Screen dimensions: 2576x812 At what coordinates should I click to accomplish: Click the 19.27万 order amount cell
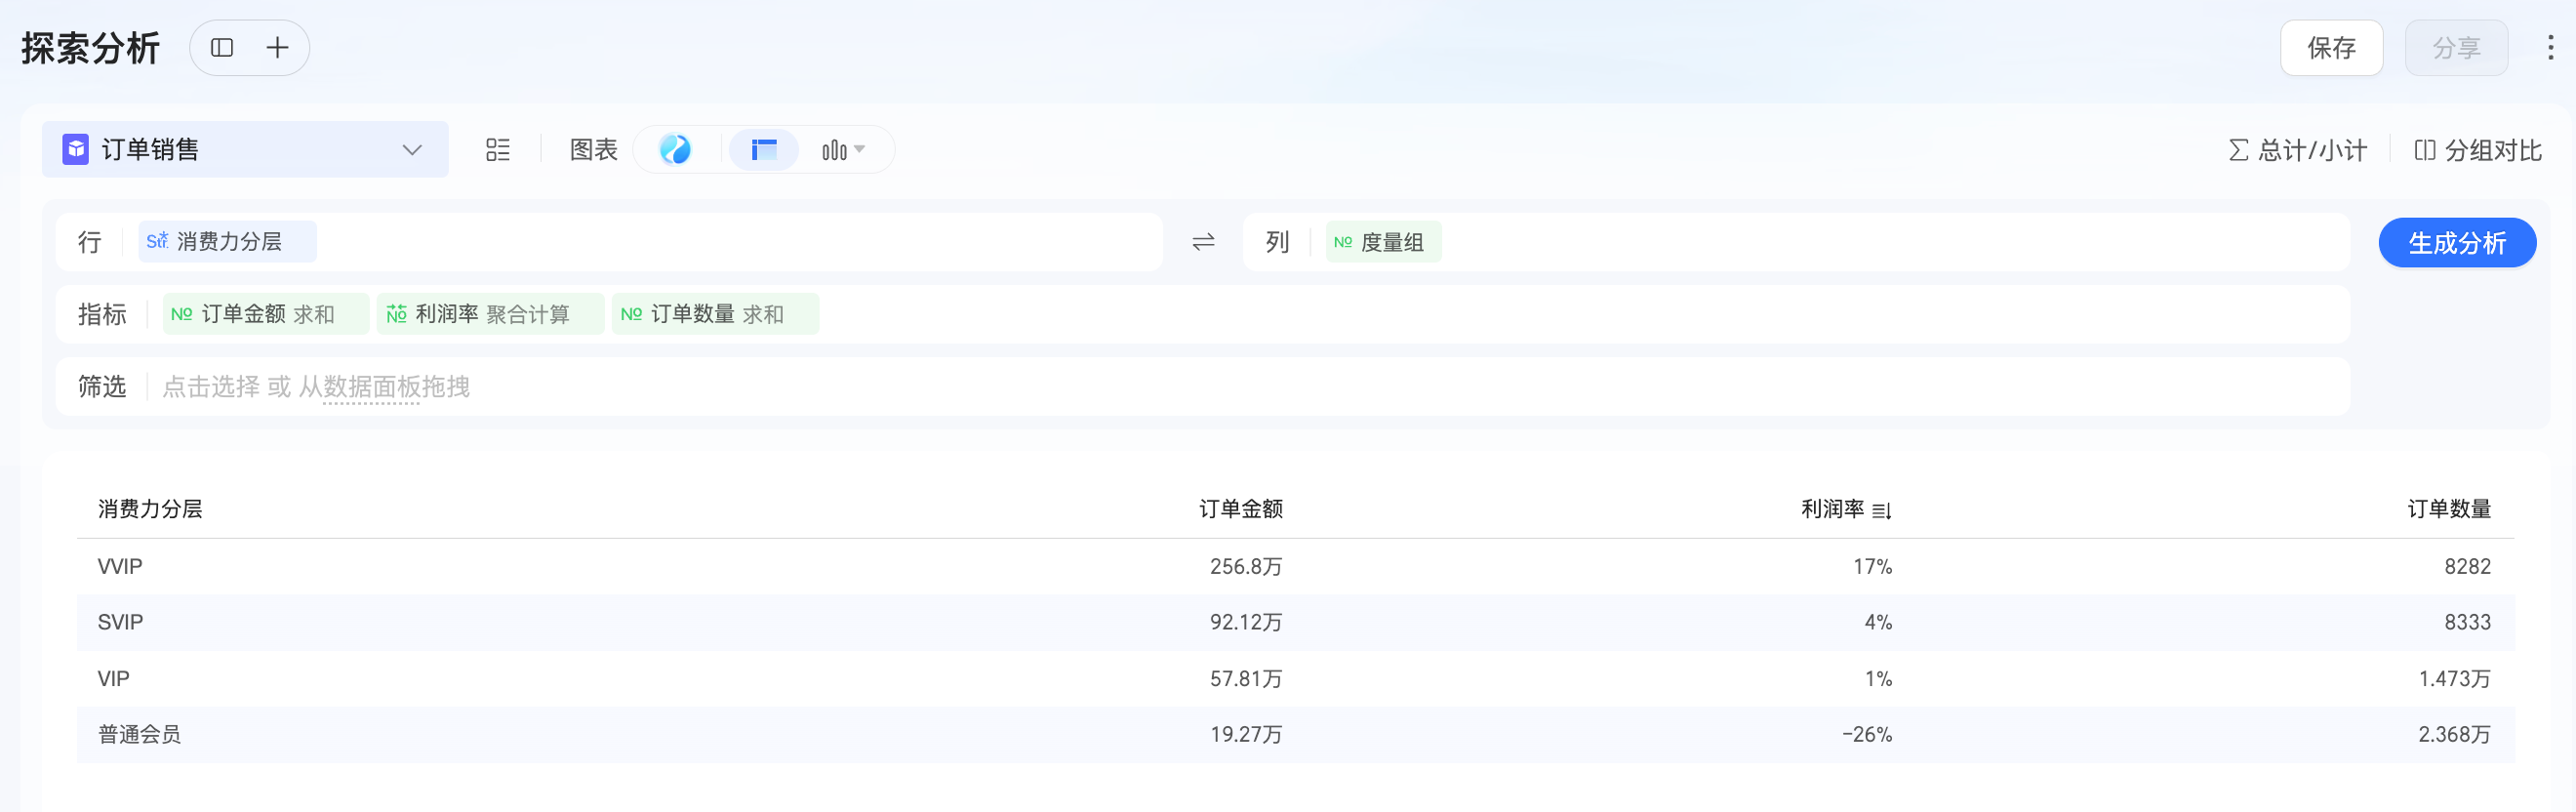tap(1246, 735)
